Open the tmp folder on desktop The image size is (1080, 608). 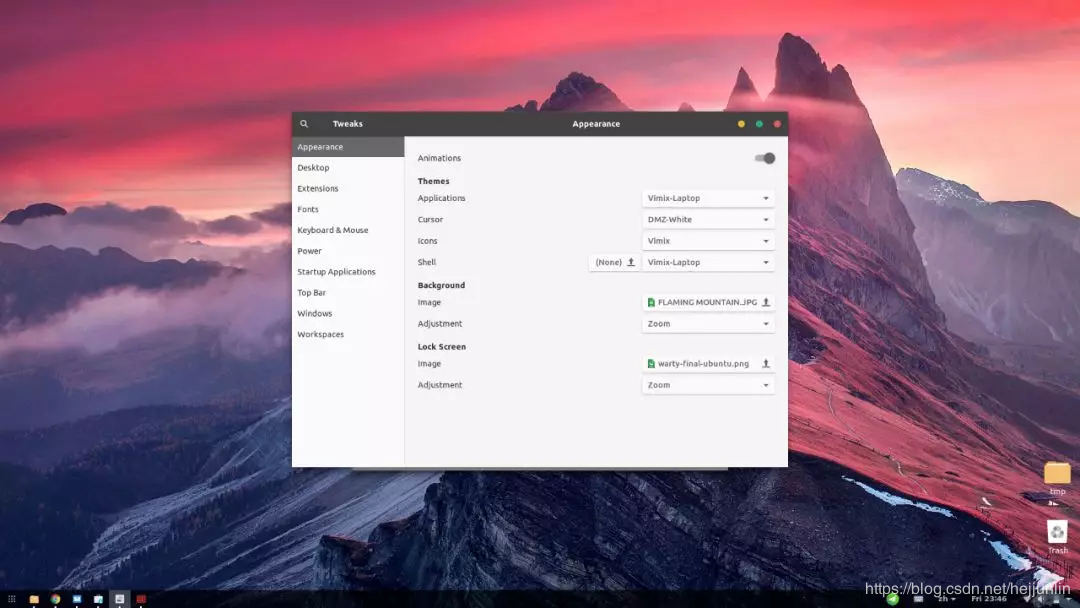click(x=1057, y=478)
